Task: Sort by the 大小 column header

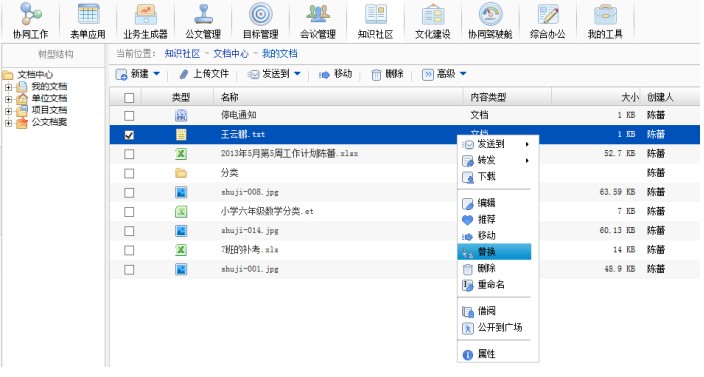Action: pos(630,97)
